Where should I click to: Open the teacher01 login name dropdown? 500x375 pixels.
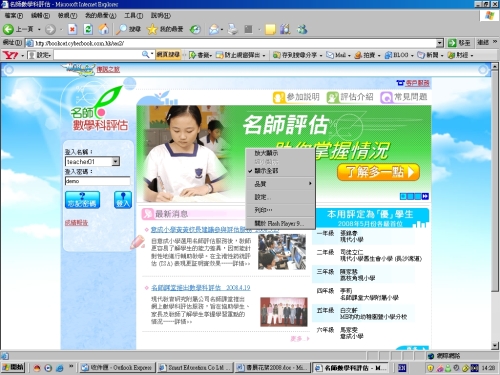pyautogui.click(x=115, y=162)
